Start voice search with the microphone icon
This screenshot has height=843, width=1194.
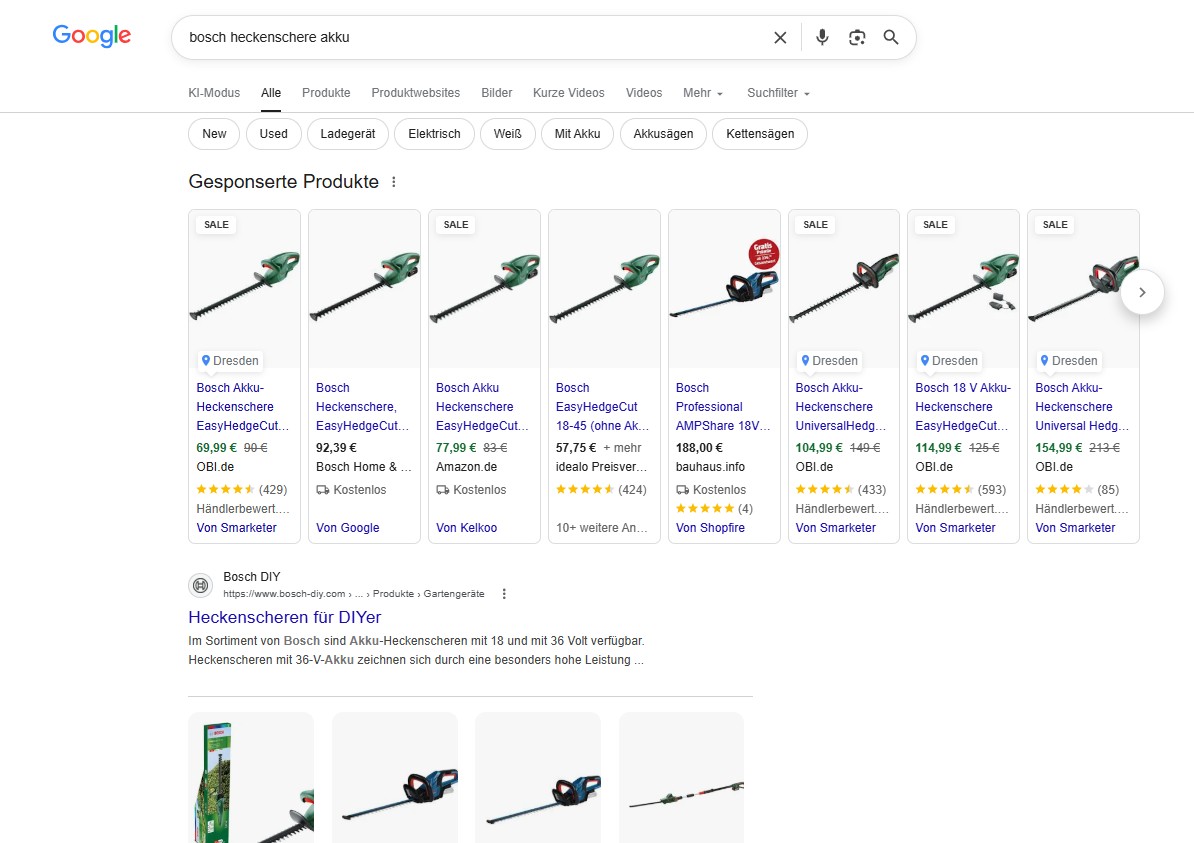tap(822, 37)
